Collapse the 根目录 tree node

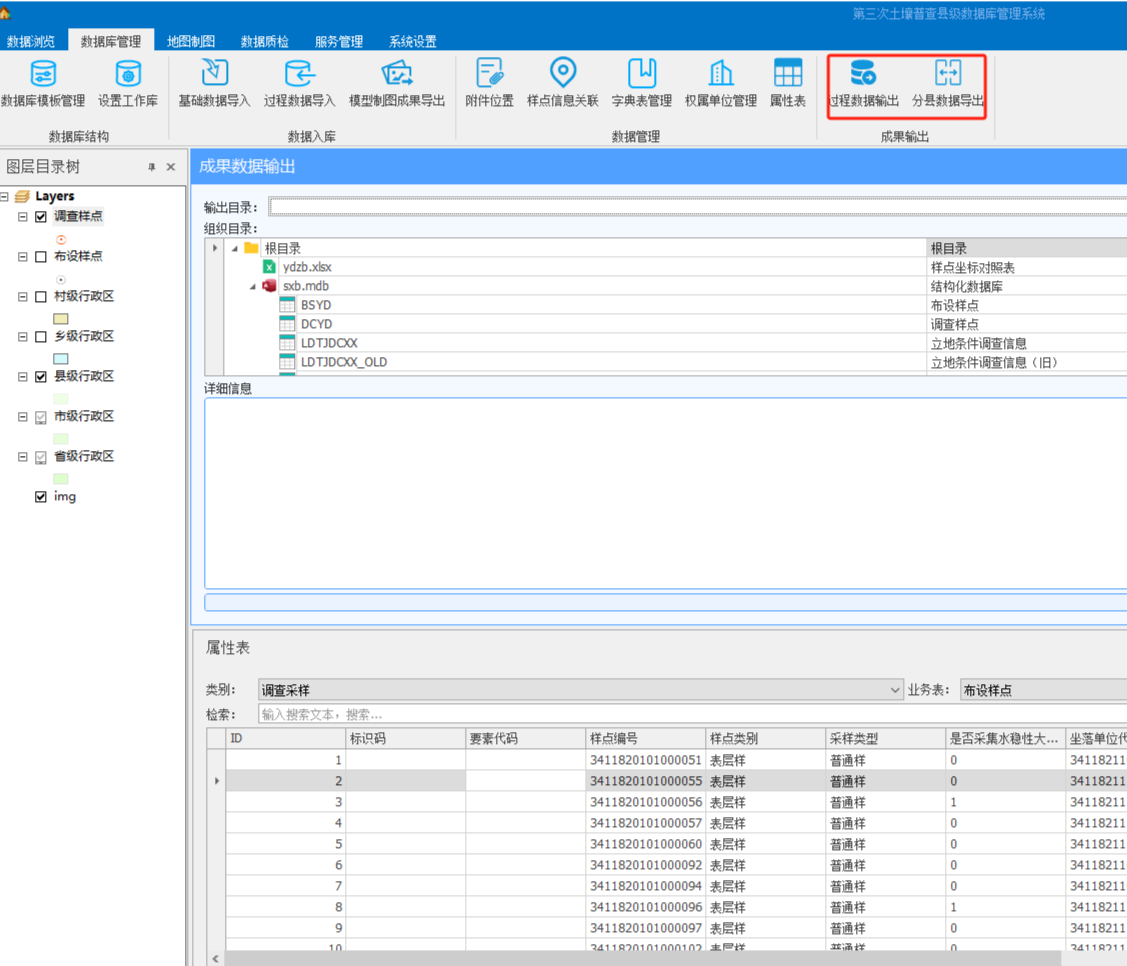pyautogui.click(x=235, y=249)
